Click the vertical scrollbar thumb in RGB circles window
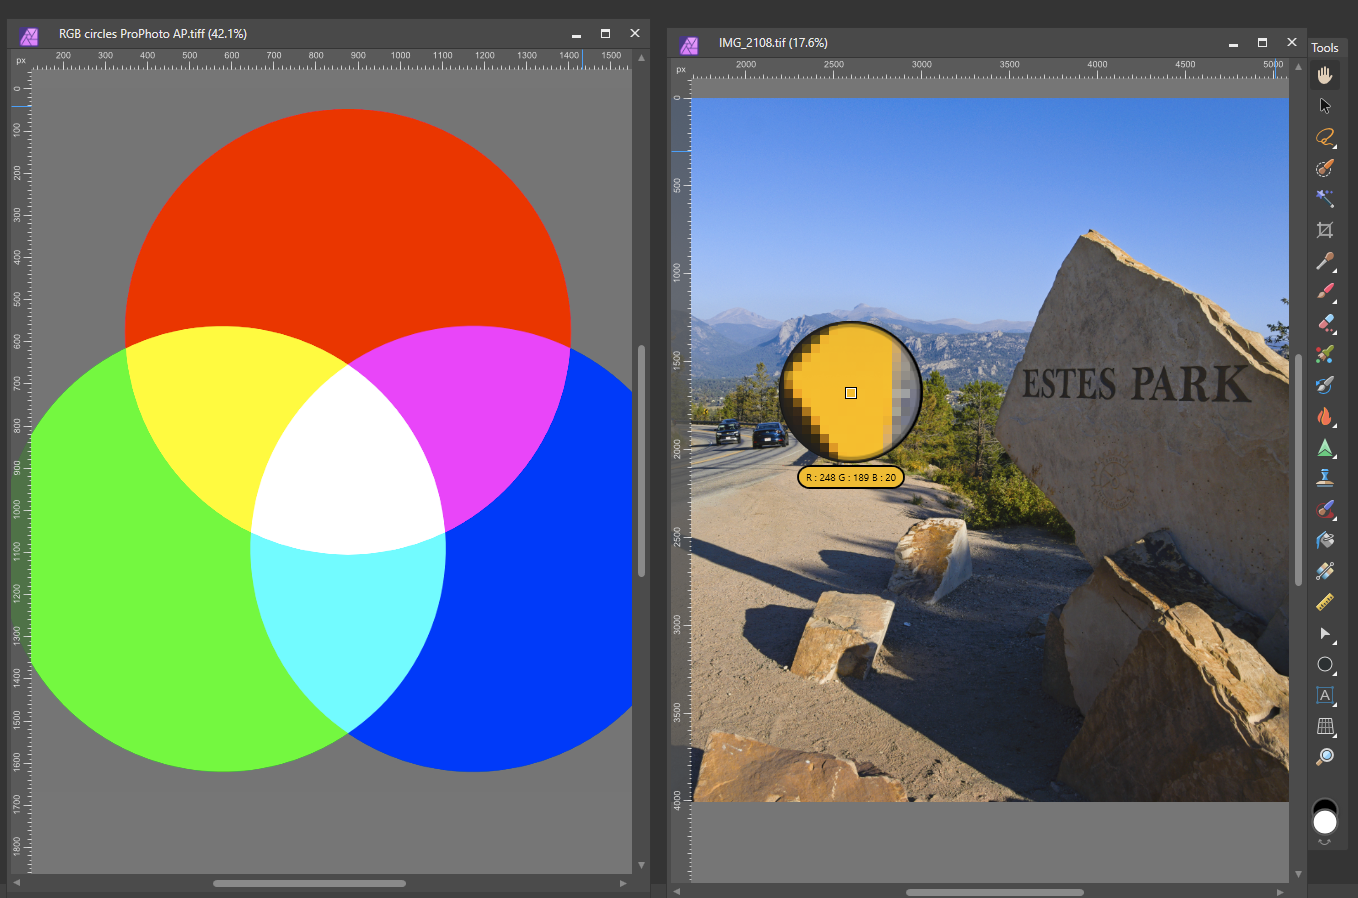Viewport: 1358px width, 898px height. coord(641,461)
